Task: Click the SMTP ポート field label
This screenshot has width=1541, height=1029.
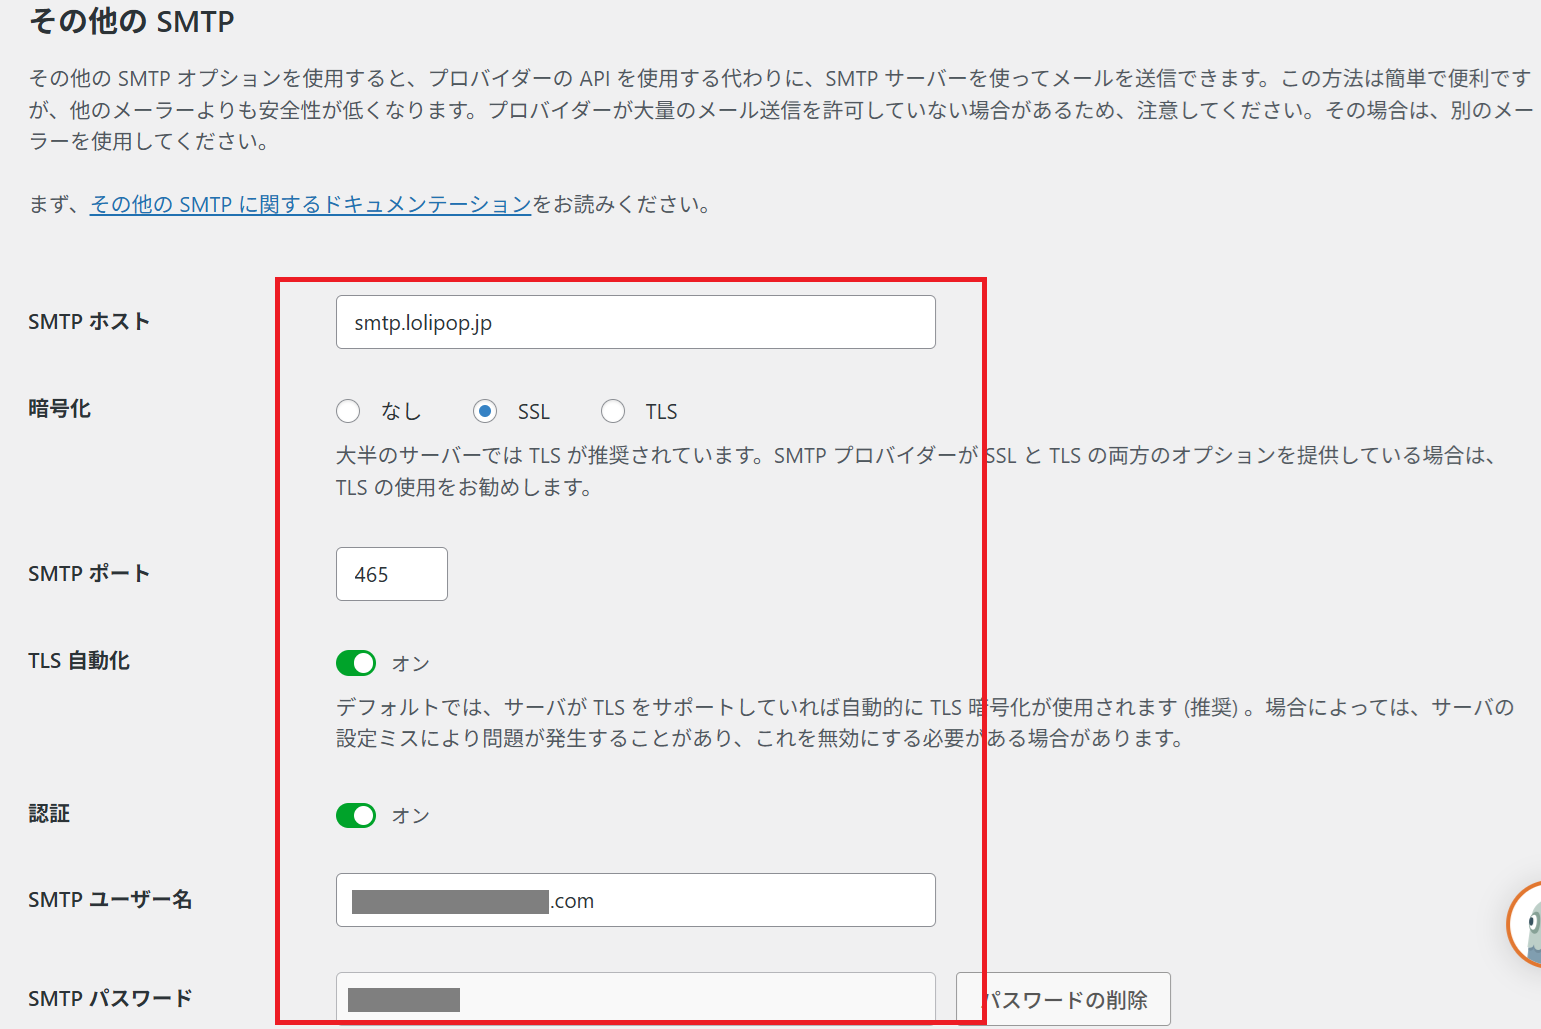Action: pyautogui.click(x=89, y=574)
